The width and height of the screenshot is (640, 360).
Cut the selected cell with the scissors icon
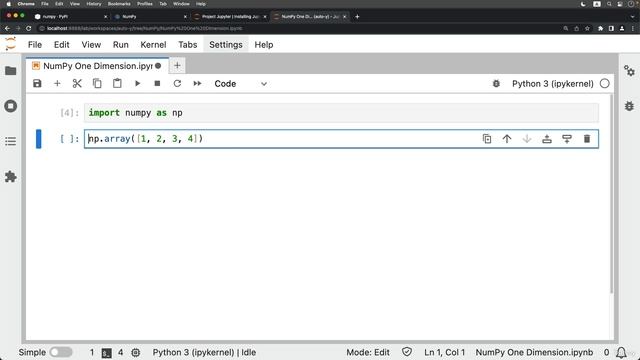click(x=77, y=84)
